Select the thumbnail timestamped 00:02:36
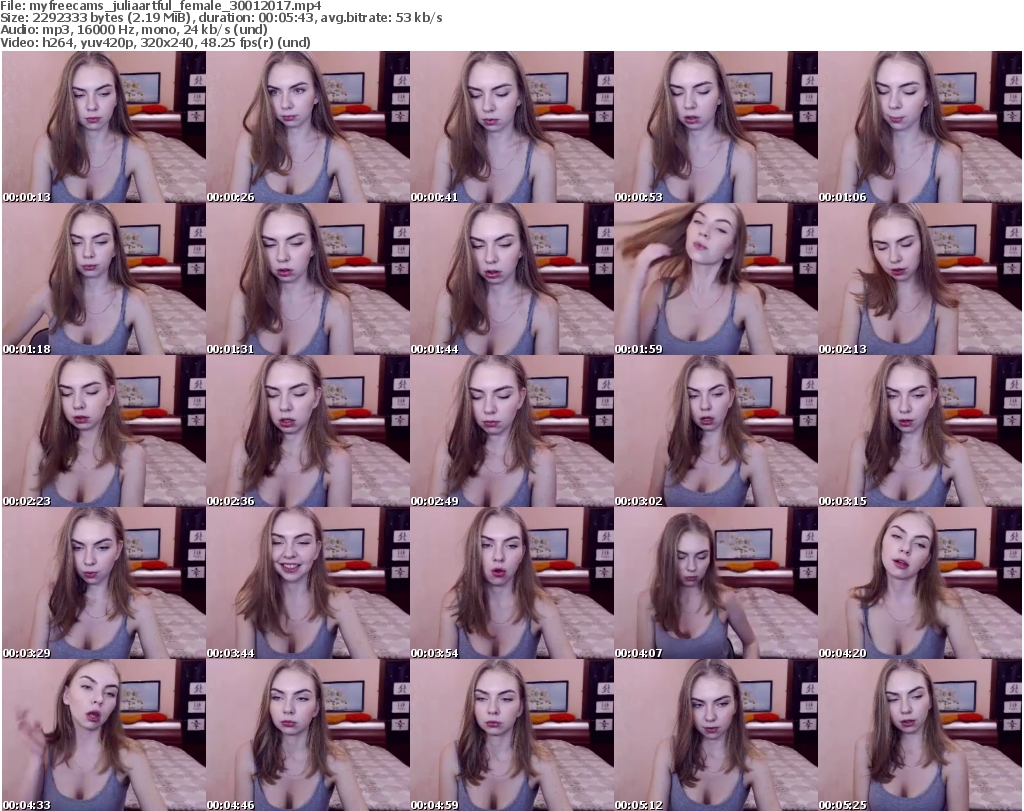Image resolution: width=1024 pixels, height=811 pixels. (x=308, y=431)
